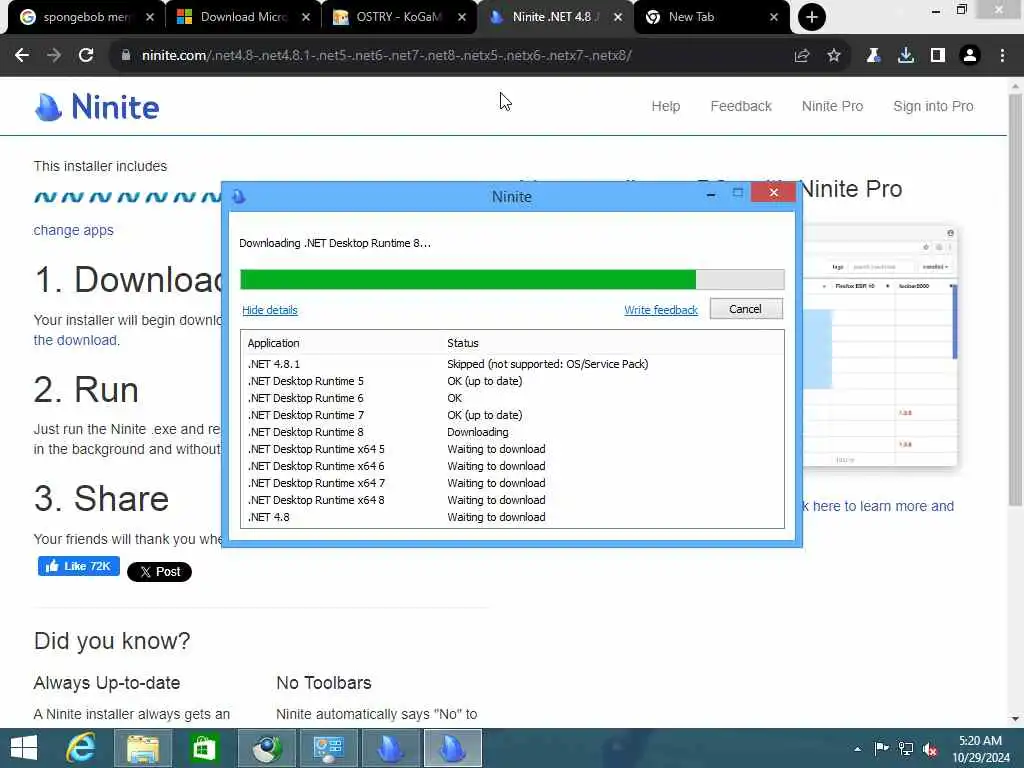This screenshot has width=1024, height=768.
Task: View site info via the padlock icon
Action: coord(126,56)
